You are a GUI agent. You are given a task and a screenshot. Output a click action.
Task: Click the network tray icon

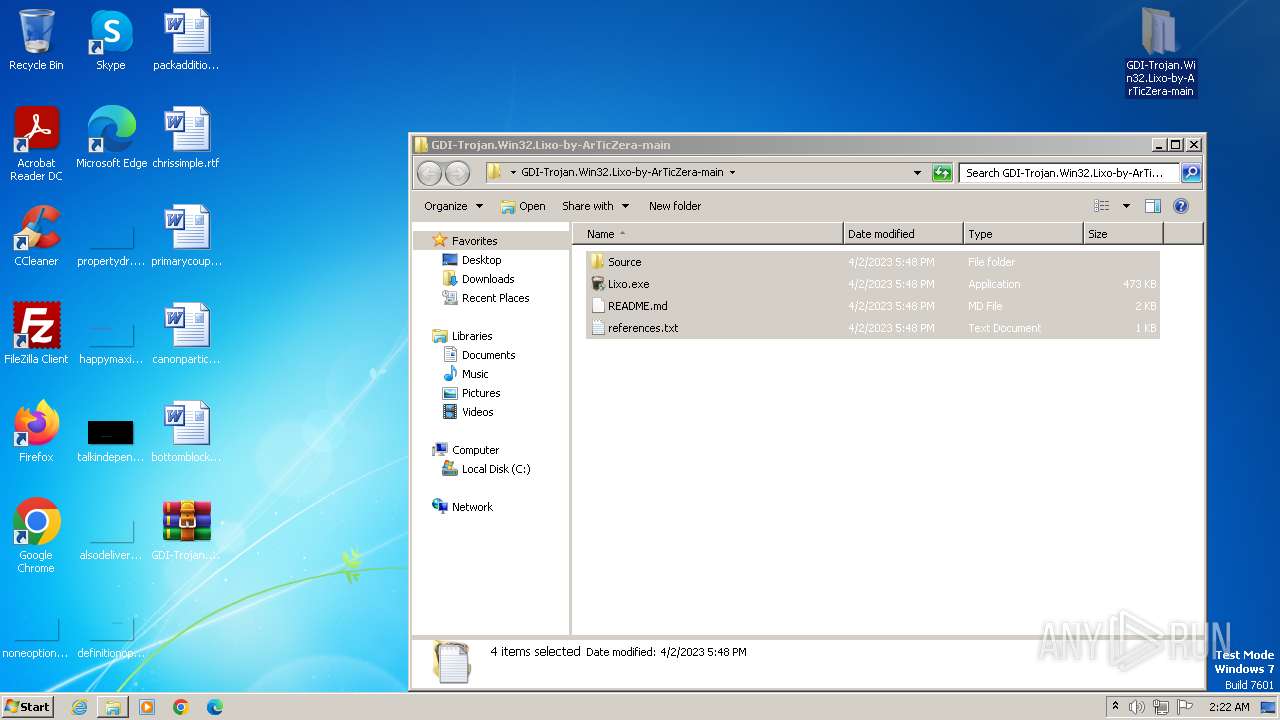tap(1161, 707)
